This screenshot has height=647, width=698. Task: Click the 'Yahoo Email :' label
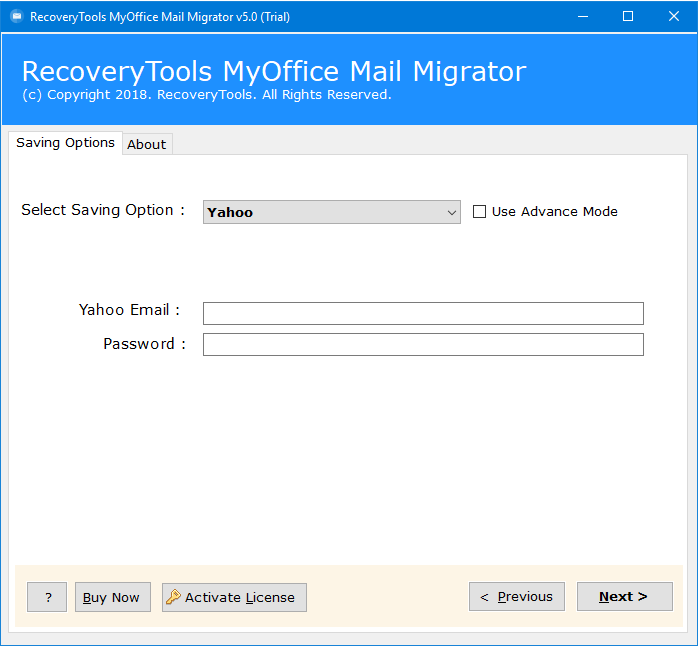coord(129,309)
